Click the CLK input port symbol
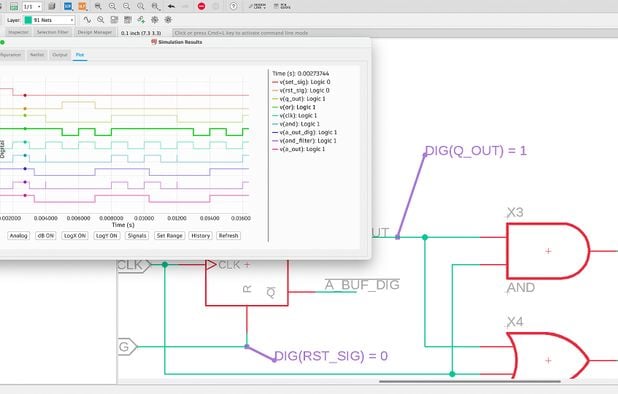Viewport: 618px width, 394px height. pos(134,265)
